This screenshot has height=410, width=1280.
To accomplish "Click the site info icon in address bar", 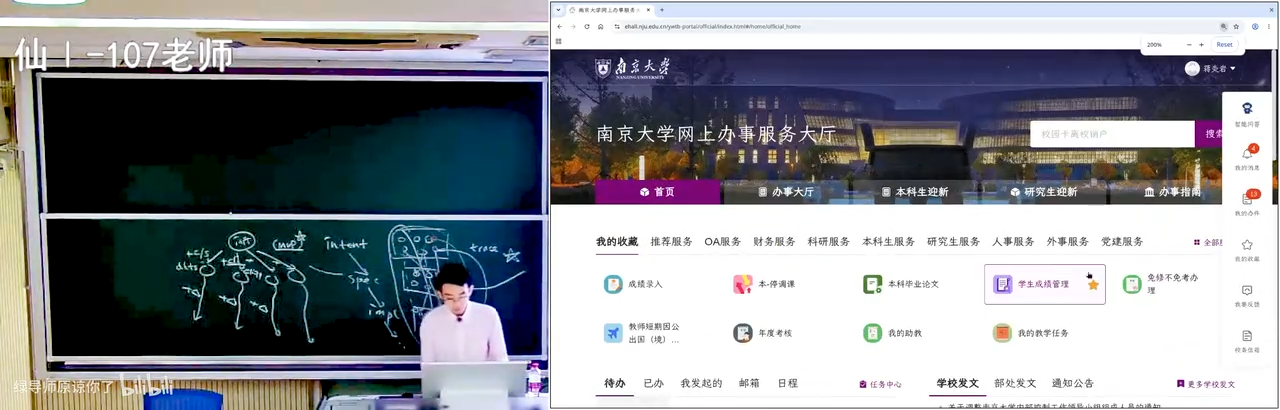I will click(x=618, y=27).
